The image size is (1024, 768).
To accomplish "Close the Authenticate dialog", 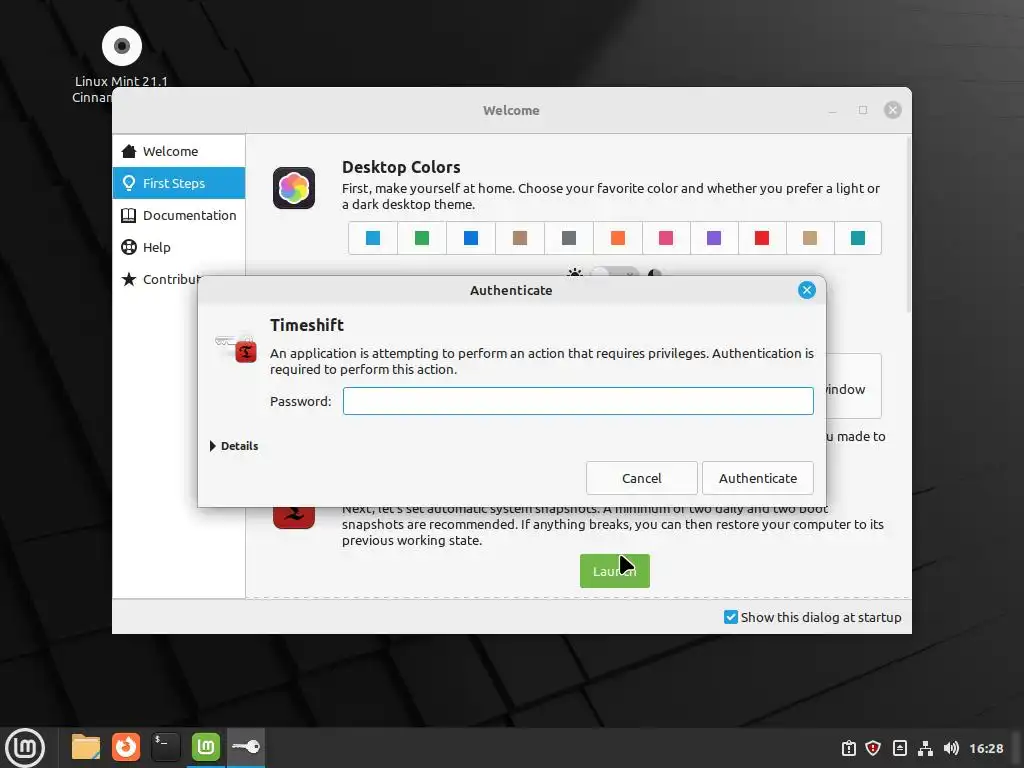I will (x=807, y=290).
